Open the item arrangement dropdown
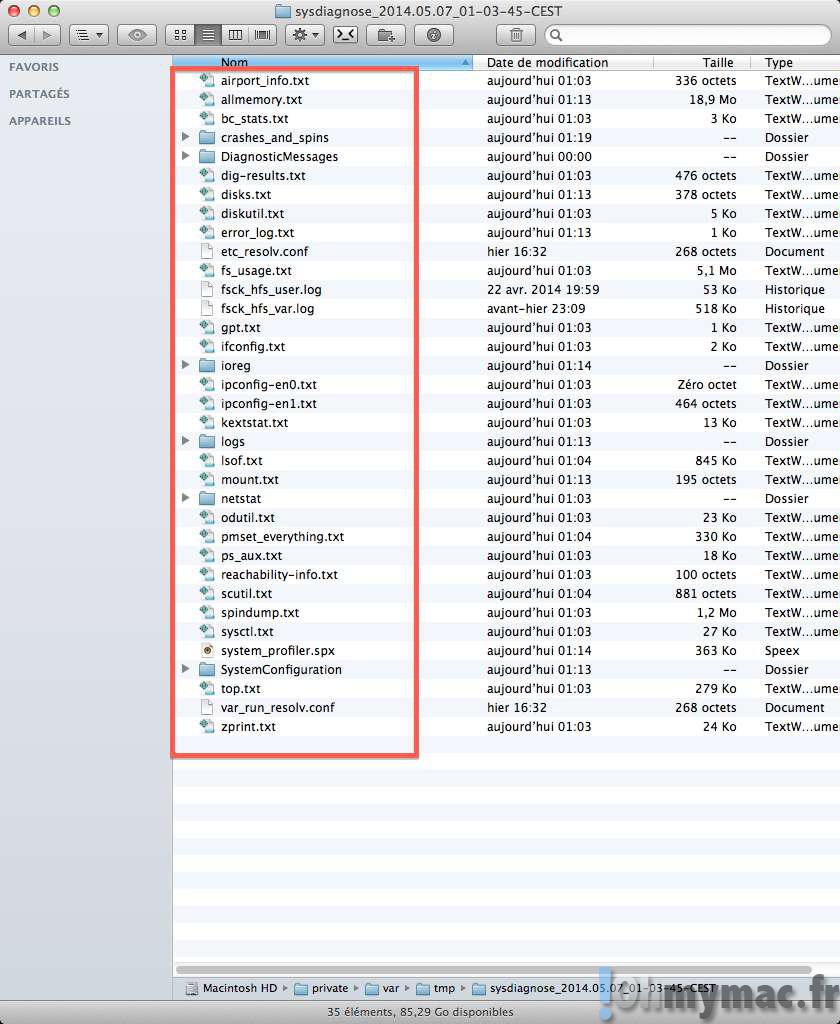The height and width of the screenshot is (1024, 840). point(89,35)
